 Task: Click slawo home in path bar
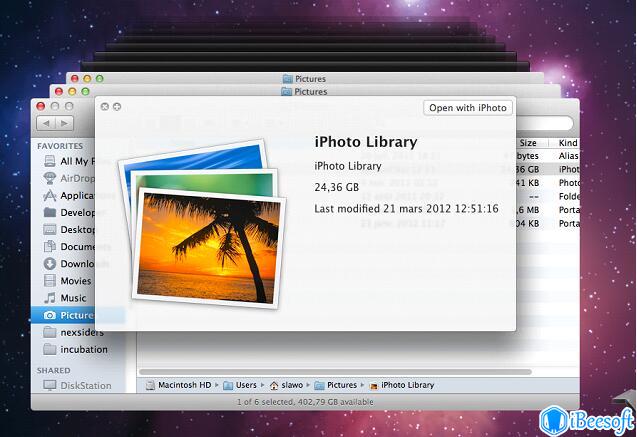(x=287, y=385)
